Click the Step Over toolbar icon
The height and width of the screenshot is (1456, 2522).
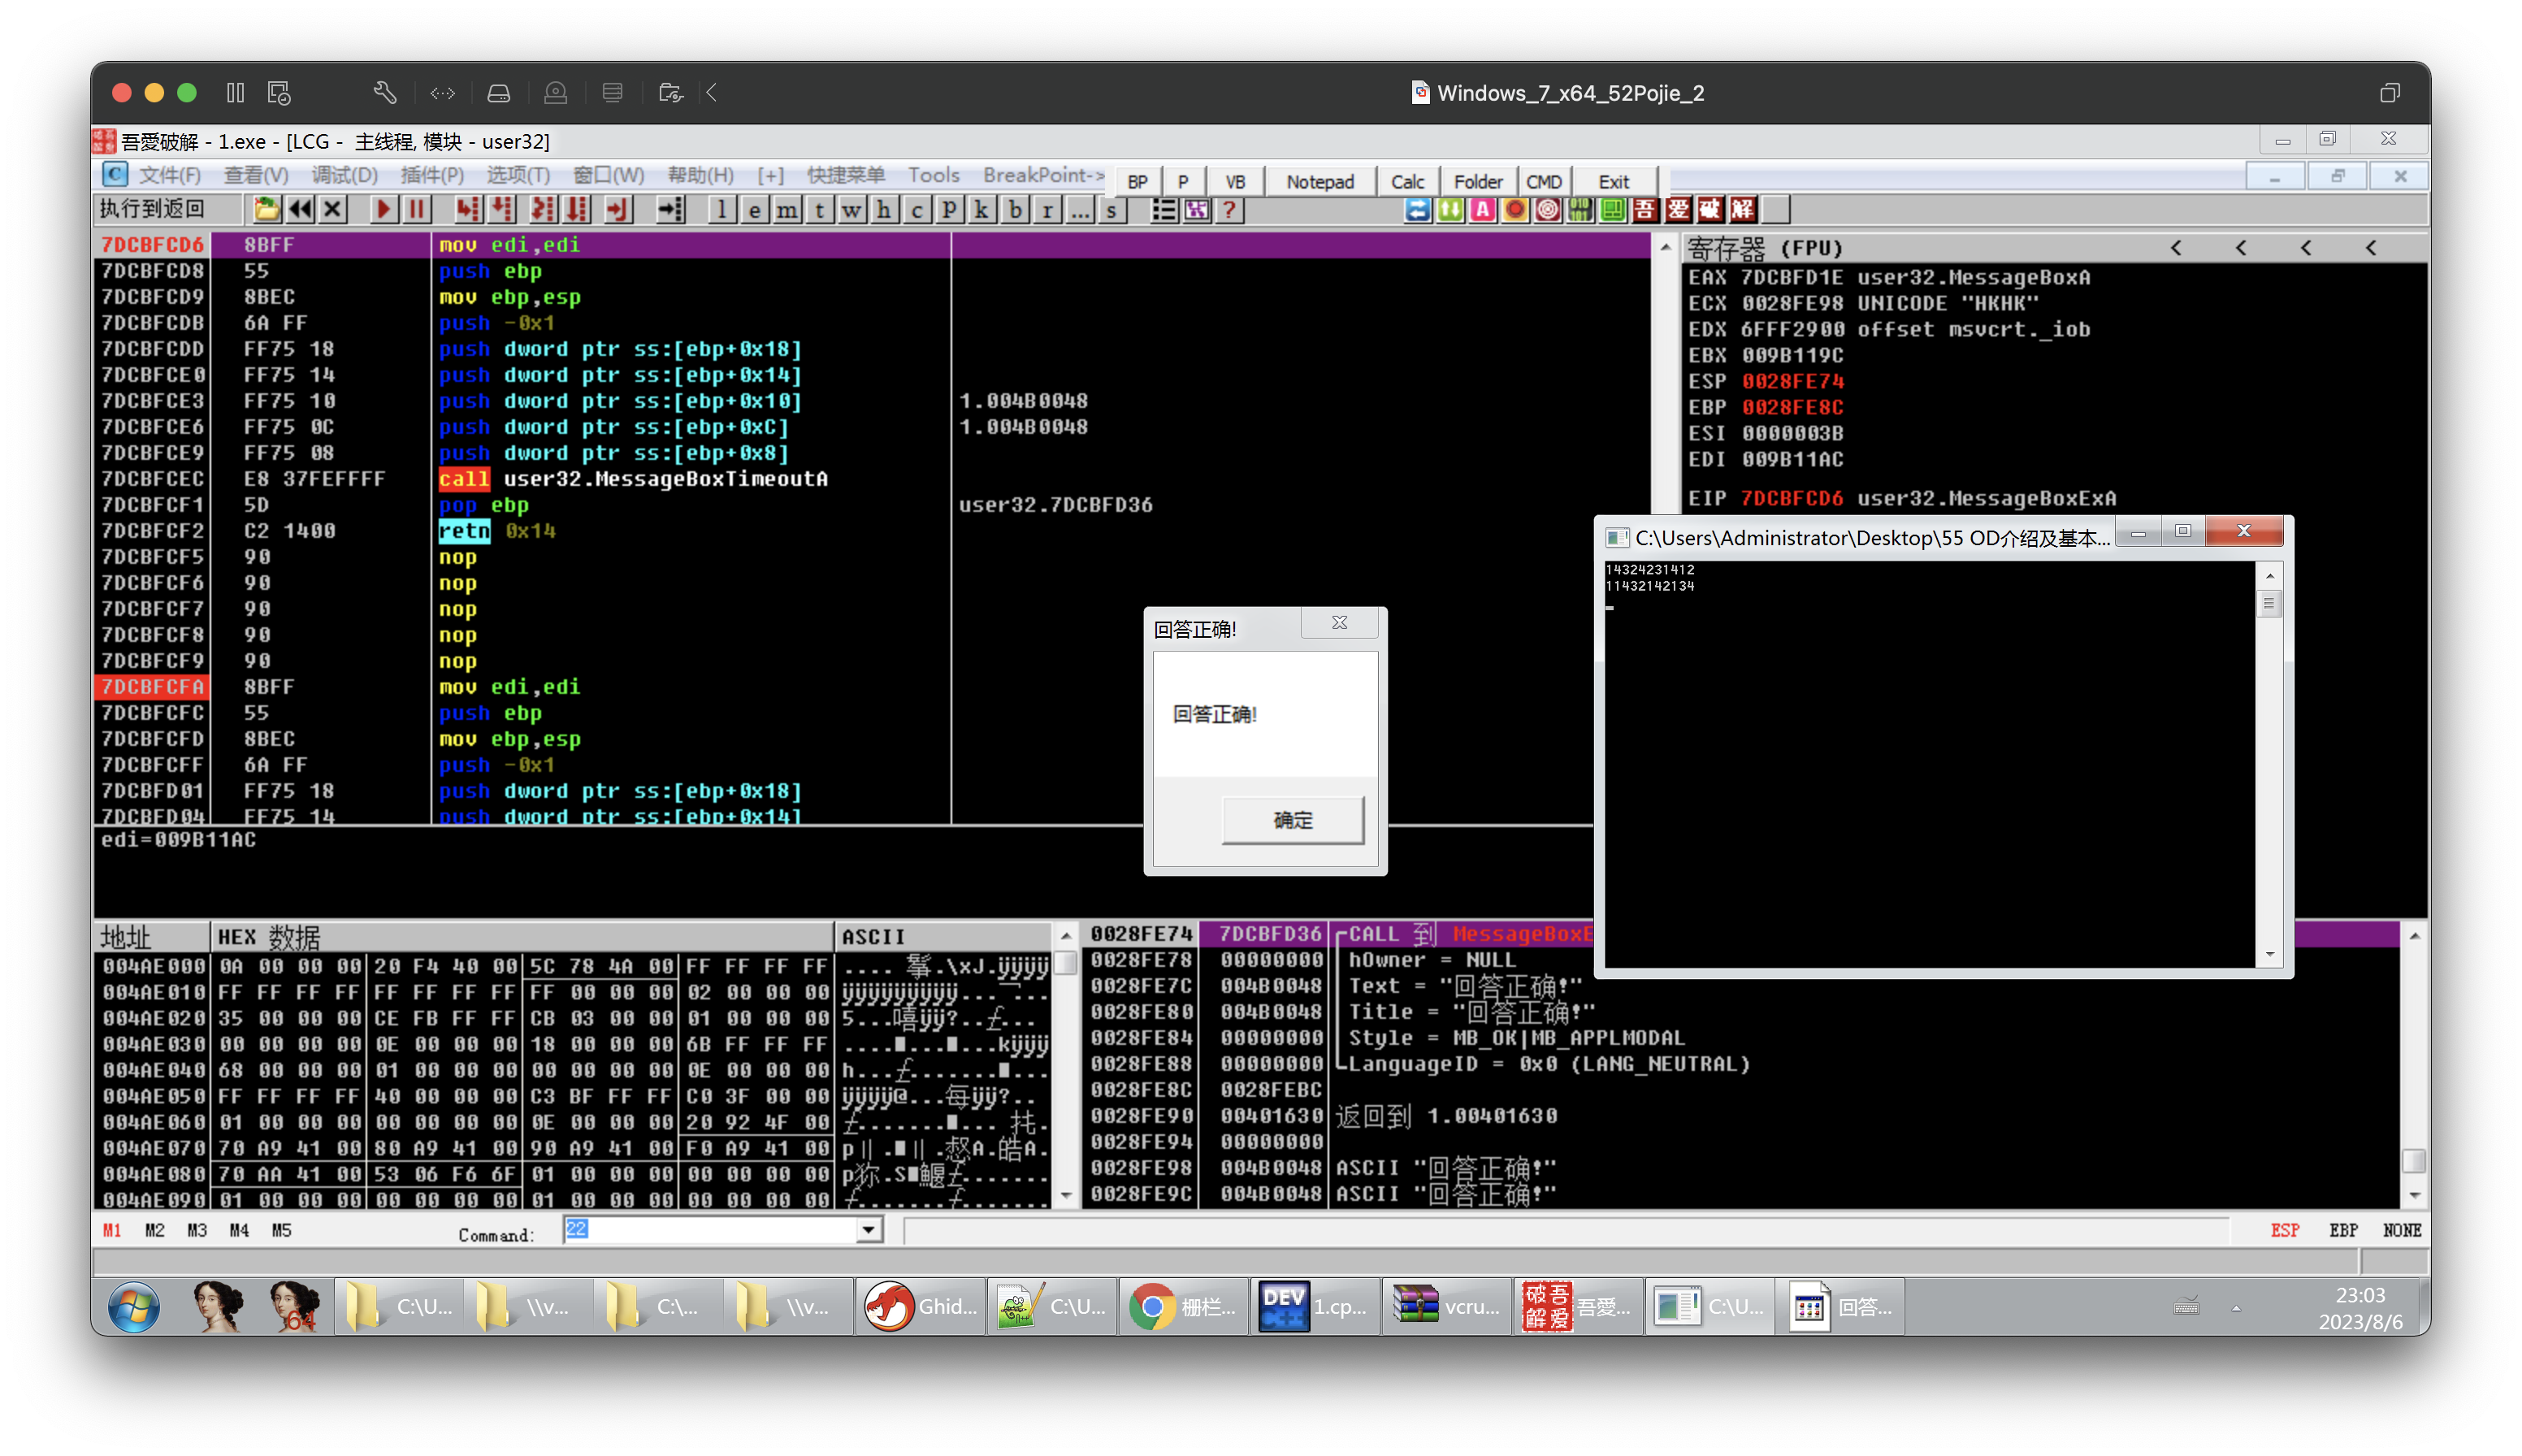(x=501, y=210)
